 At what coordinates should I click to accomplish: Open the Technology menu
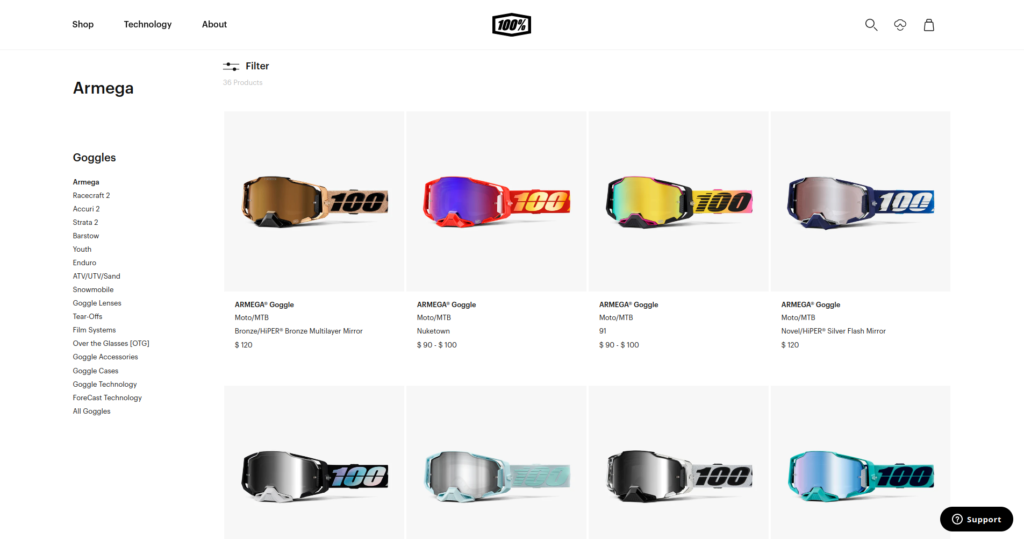(148, 24)
